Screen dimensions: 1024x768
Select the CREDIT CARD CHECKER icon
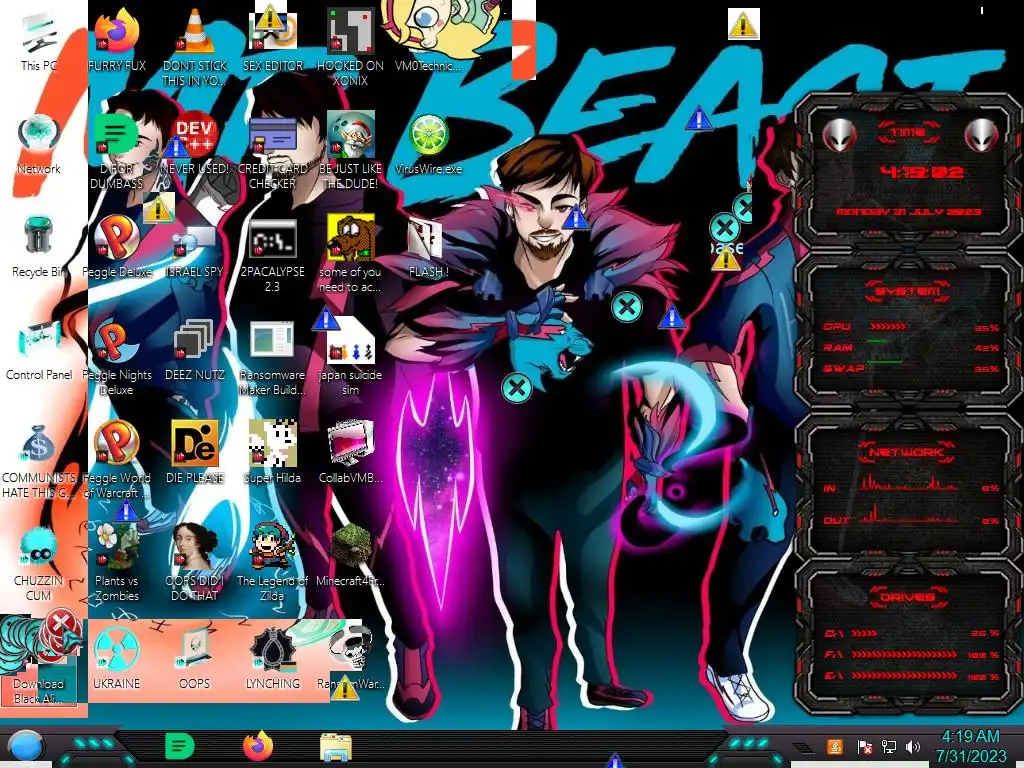(x=273, y=150)
